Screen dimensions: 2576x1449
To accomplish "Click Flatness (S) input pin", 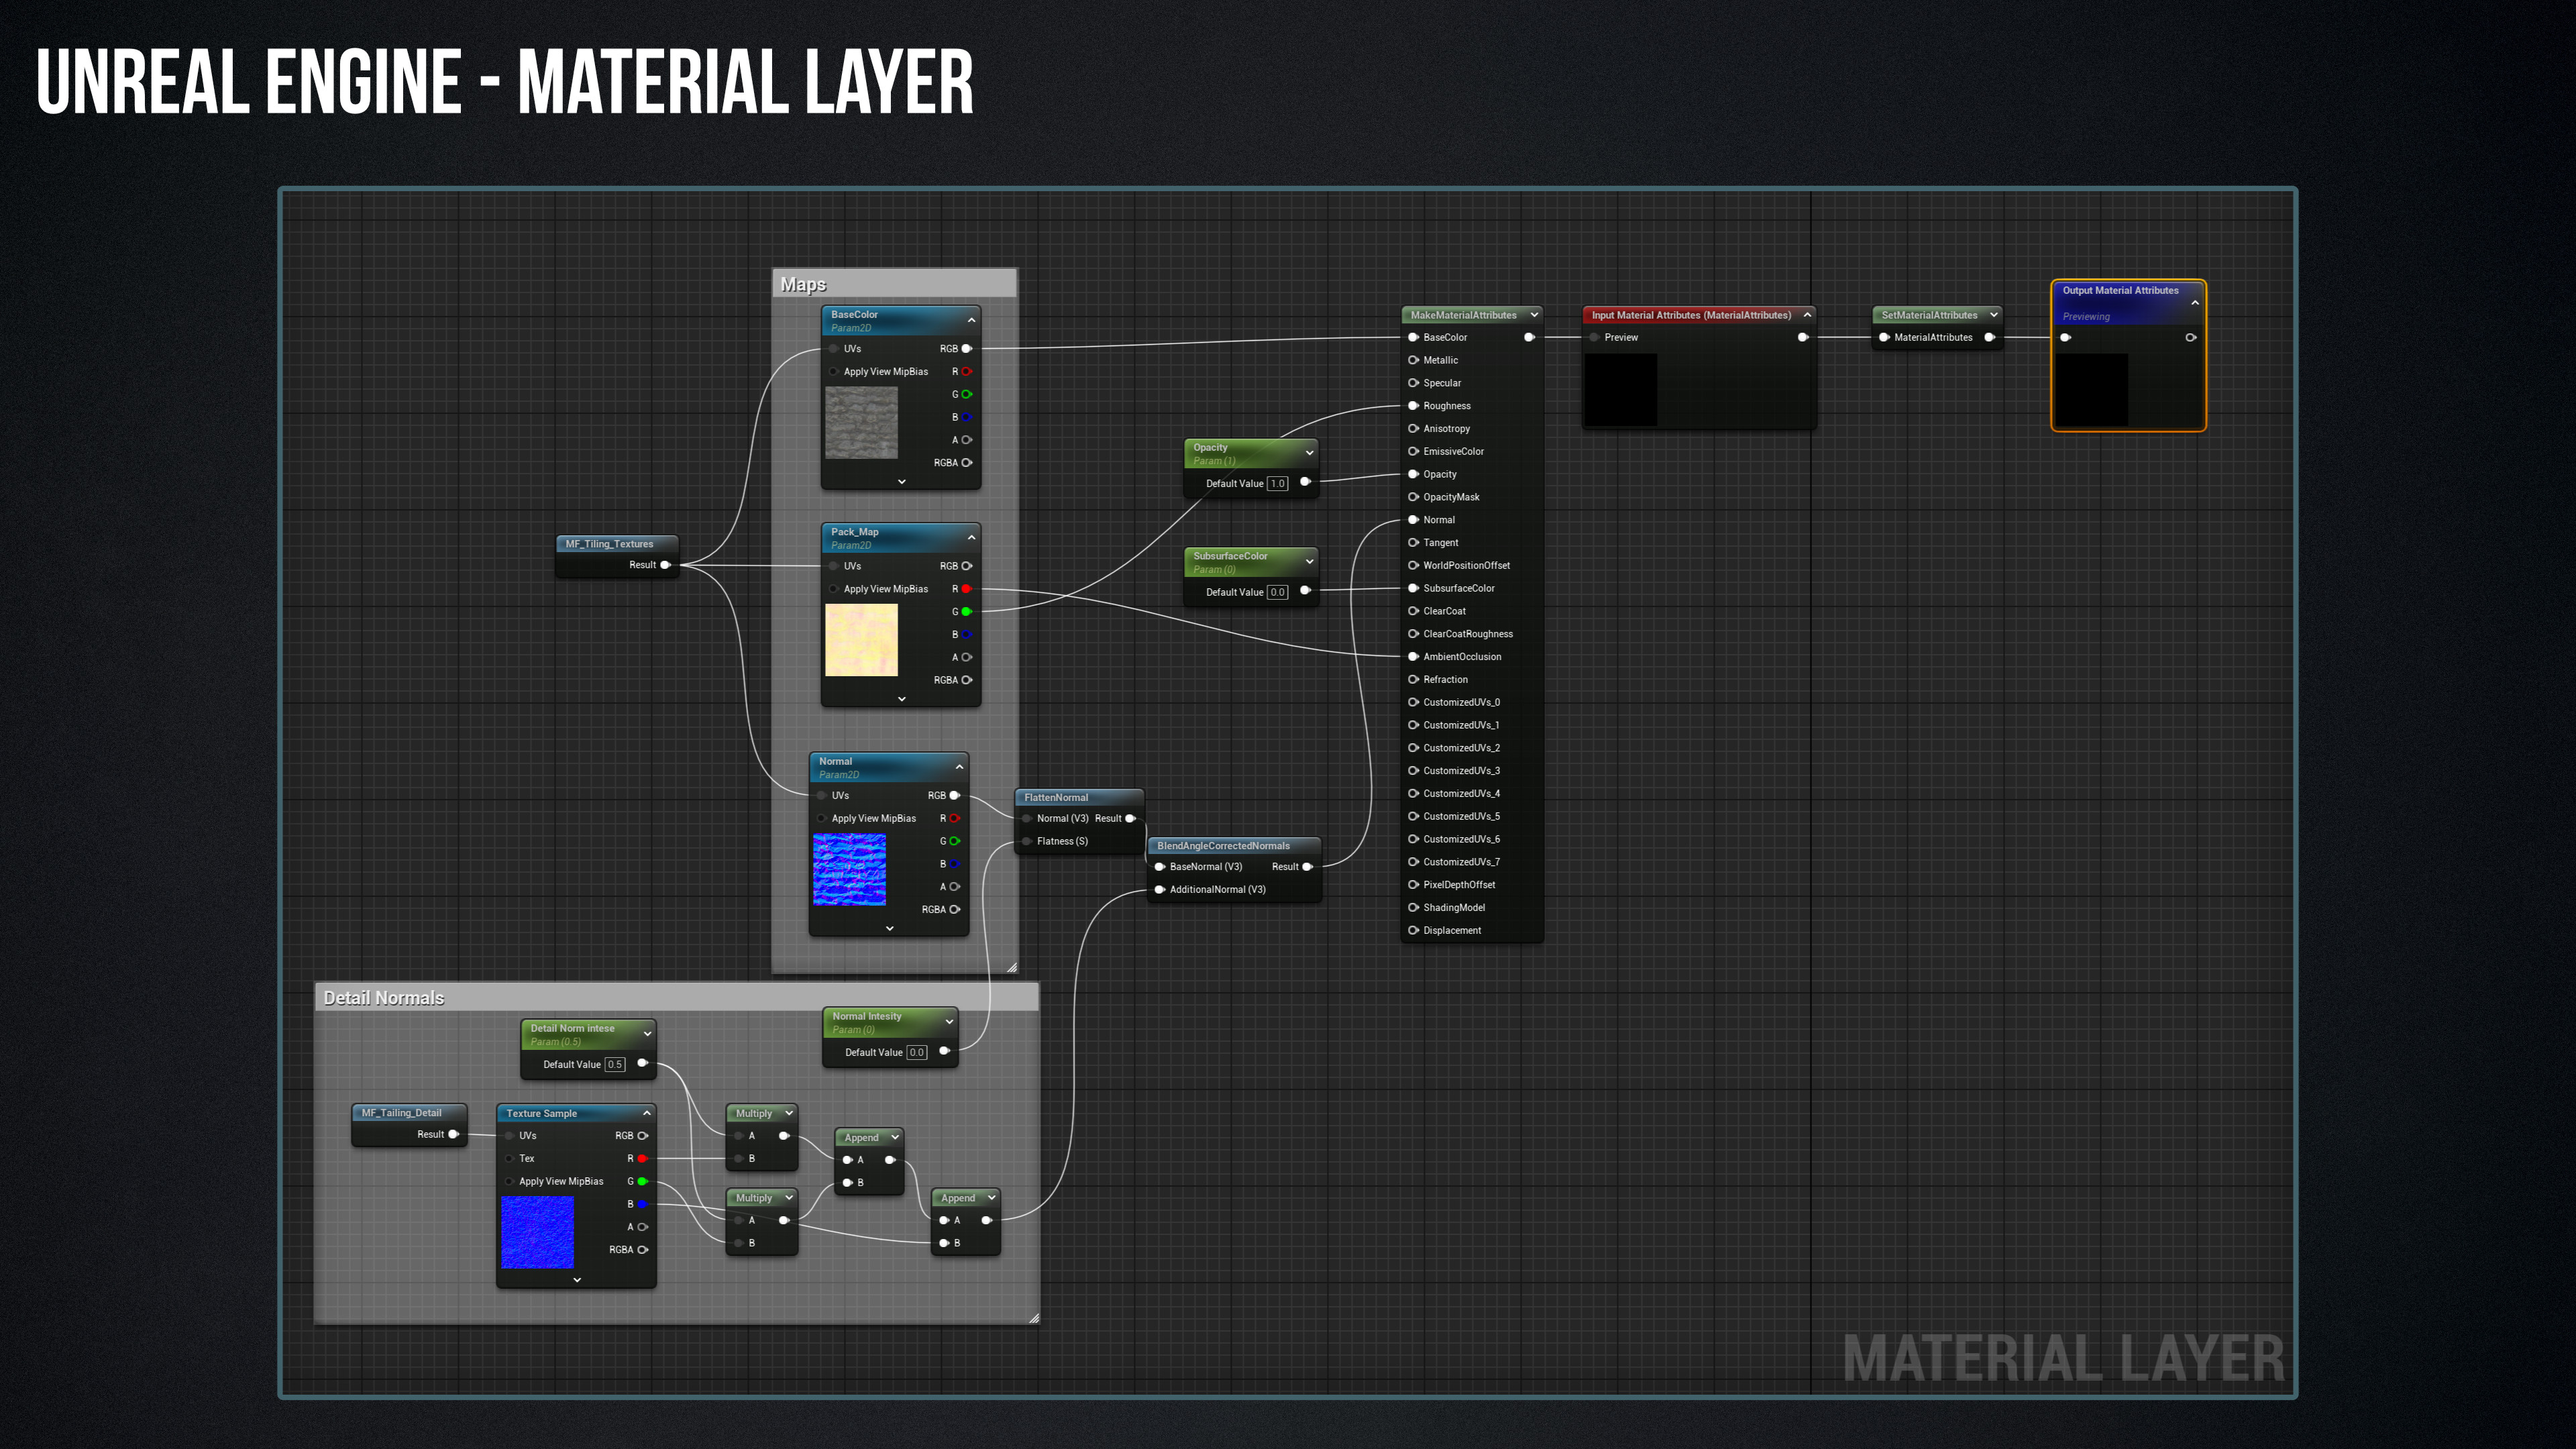I will tap(1027, 841).
